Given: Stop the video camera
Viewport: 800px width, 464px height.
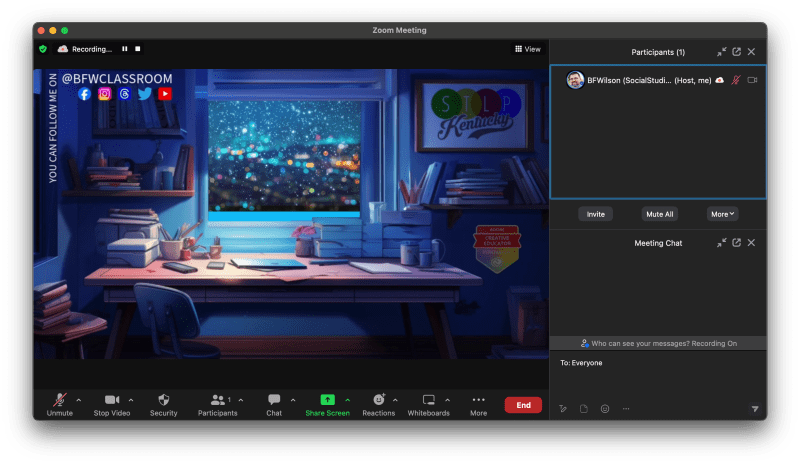Looking at the screenshot, I should point(111,400).
